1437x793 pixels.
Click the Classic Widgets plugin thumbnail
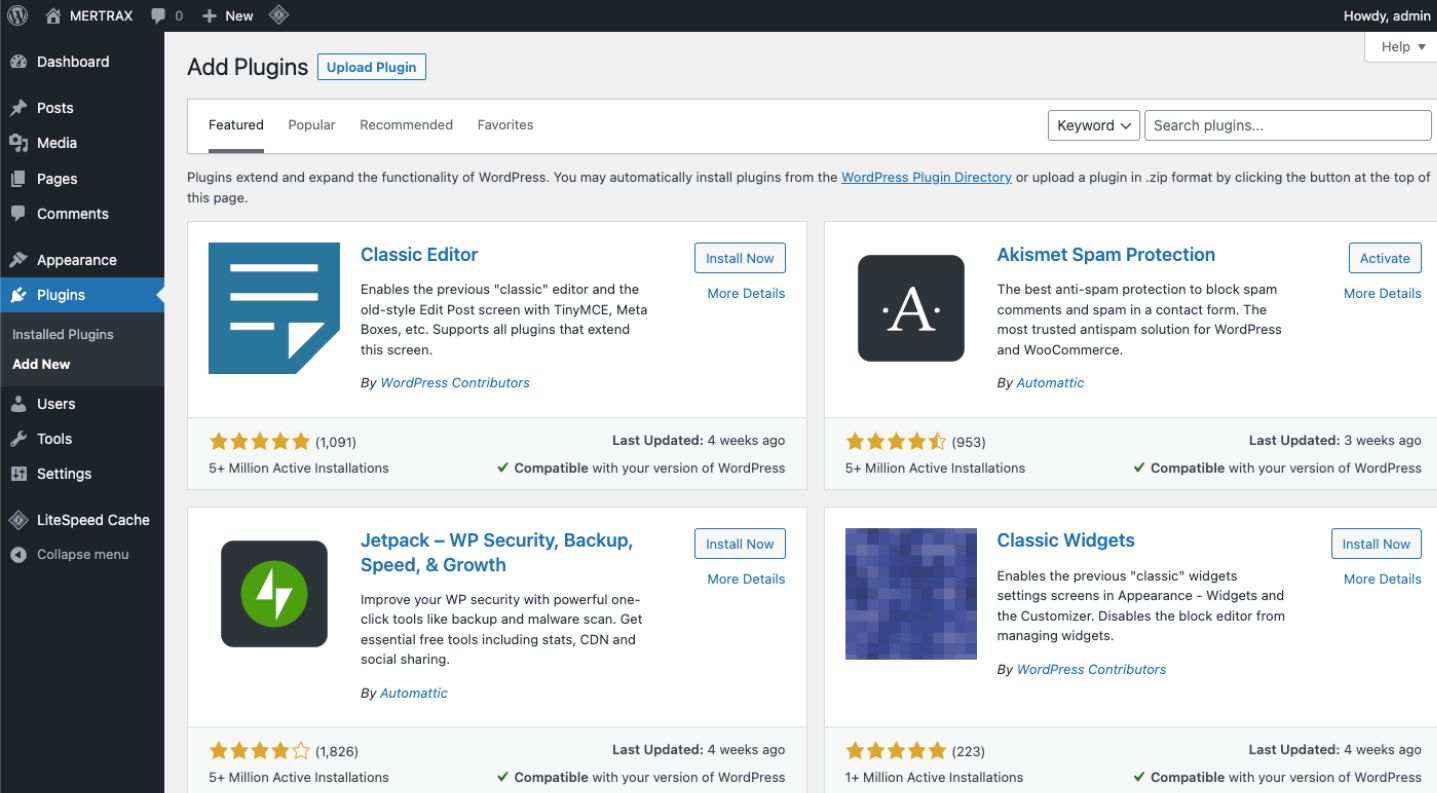tap(911, 594)
